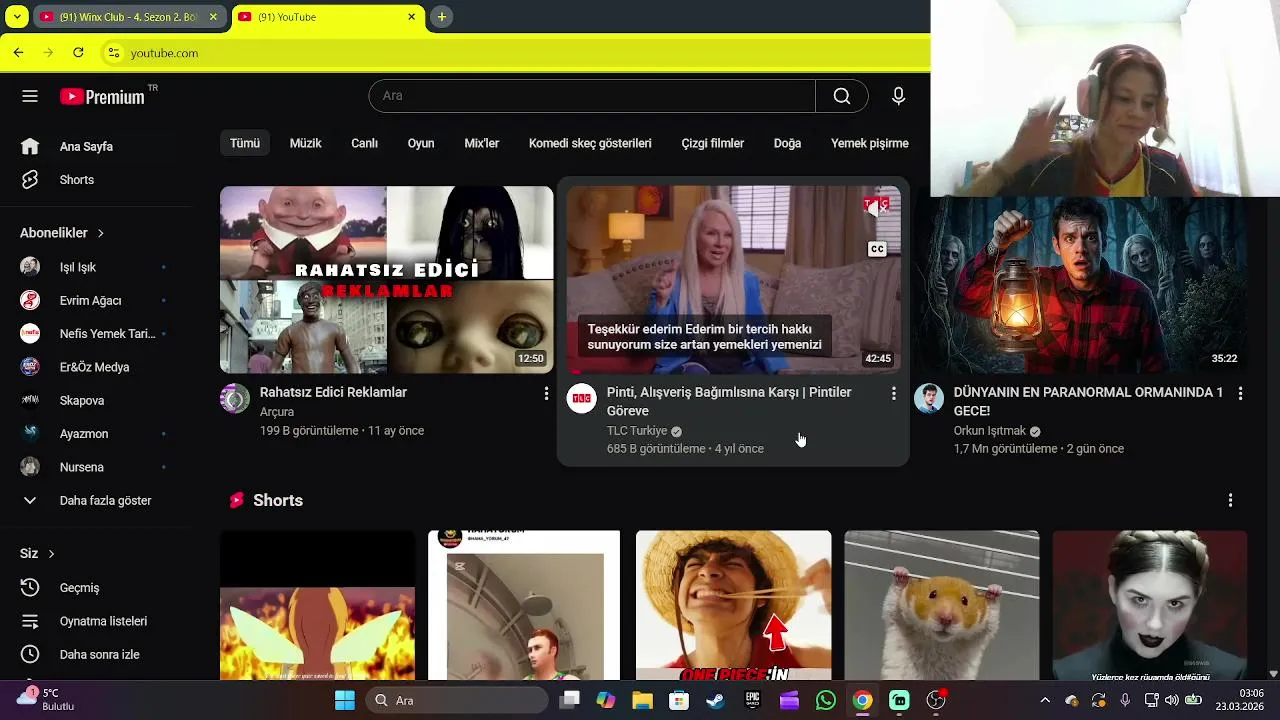Start voice search with the microphone
This screenshot has width=1280, height=720.
898,96
